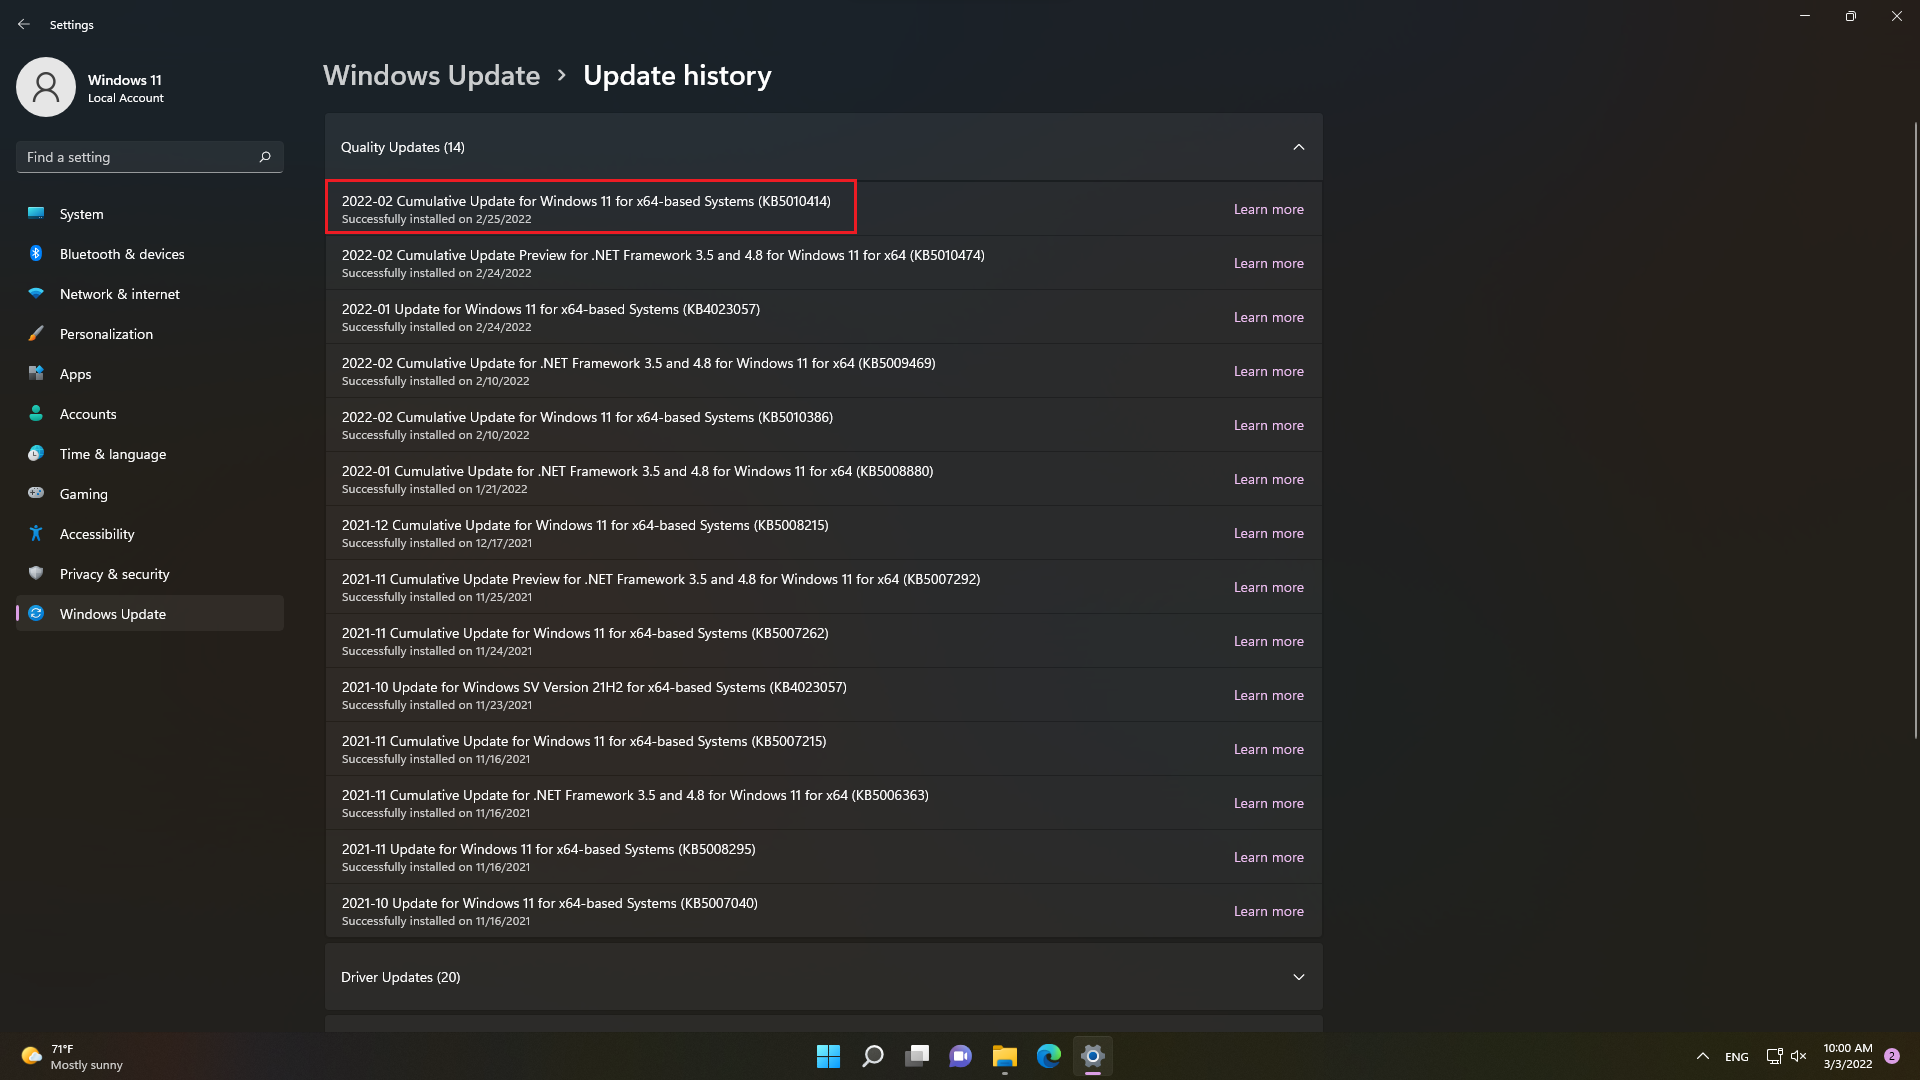Click the network tray icon
The width and height of the screenshot is (1920, 1080).
1774,1056
